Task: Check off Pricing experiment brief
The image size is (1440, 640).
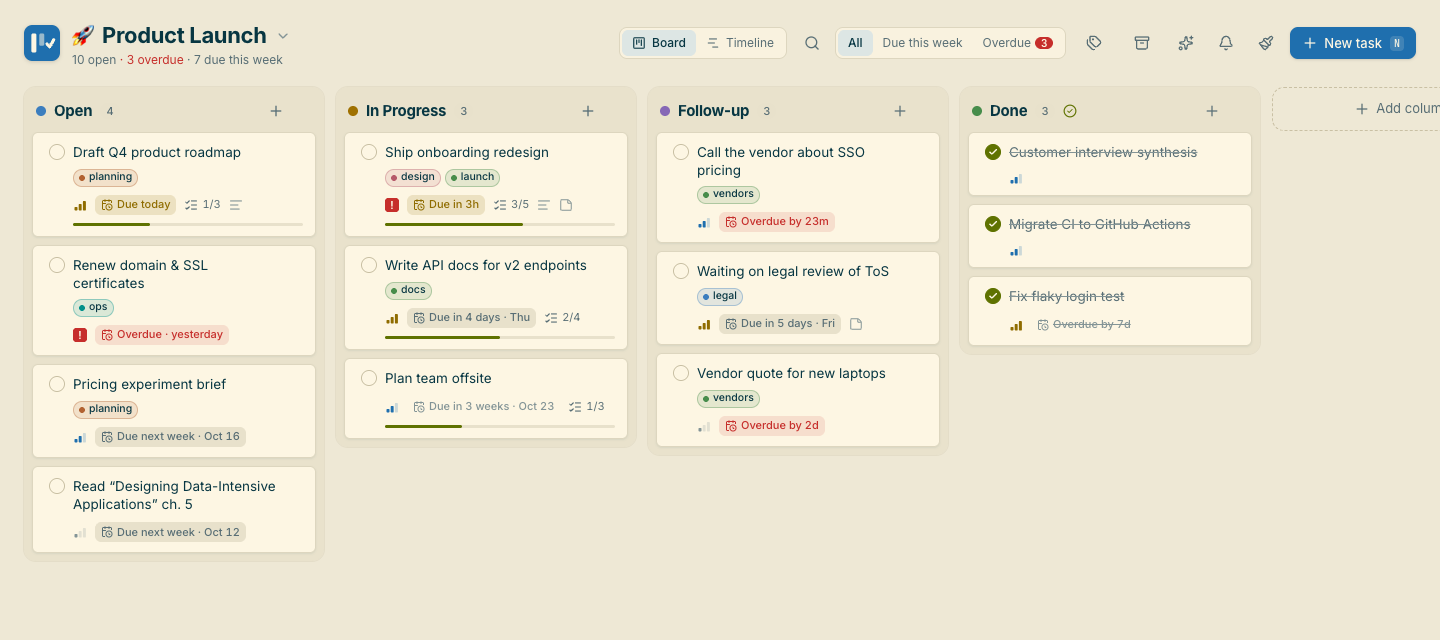Action: coord(57,384)
